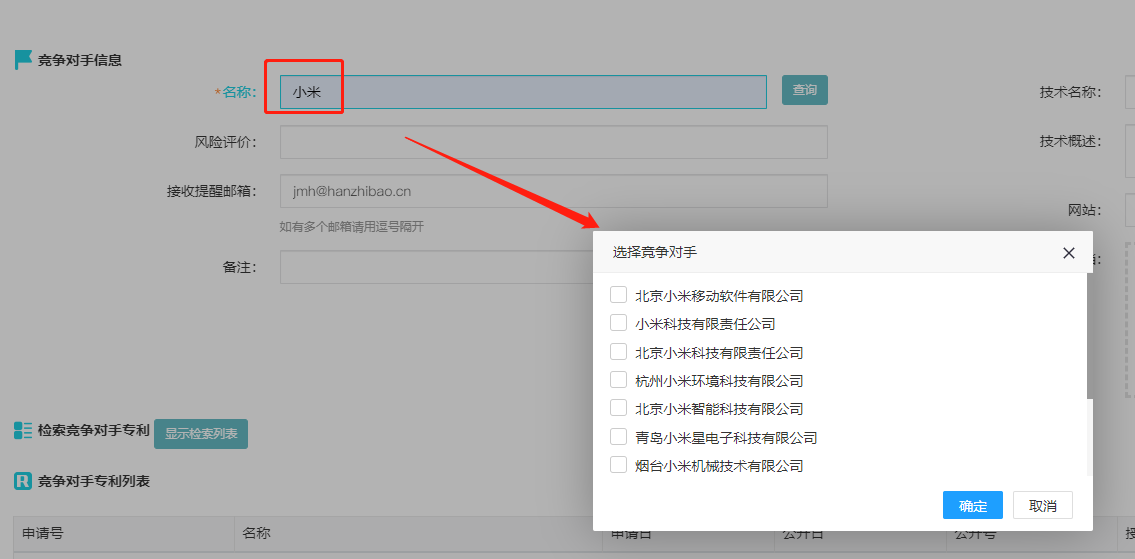Check 北京小米智能科技有限公司 checkbox

618,408
